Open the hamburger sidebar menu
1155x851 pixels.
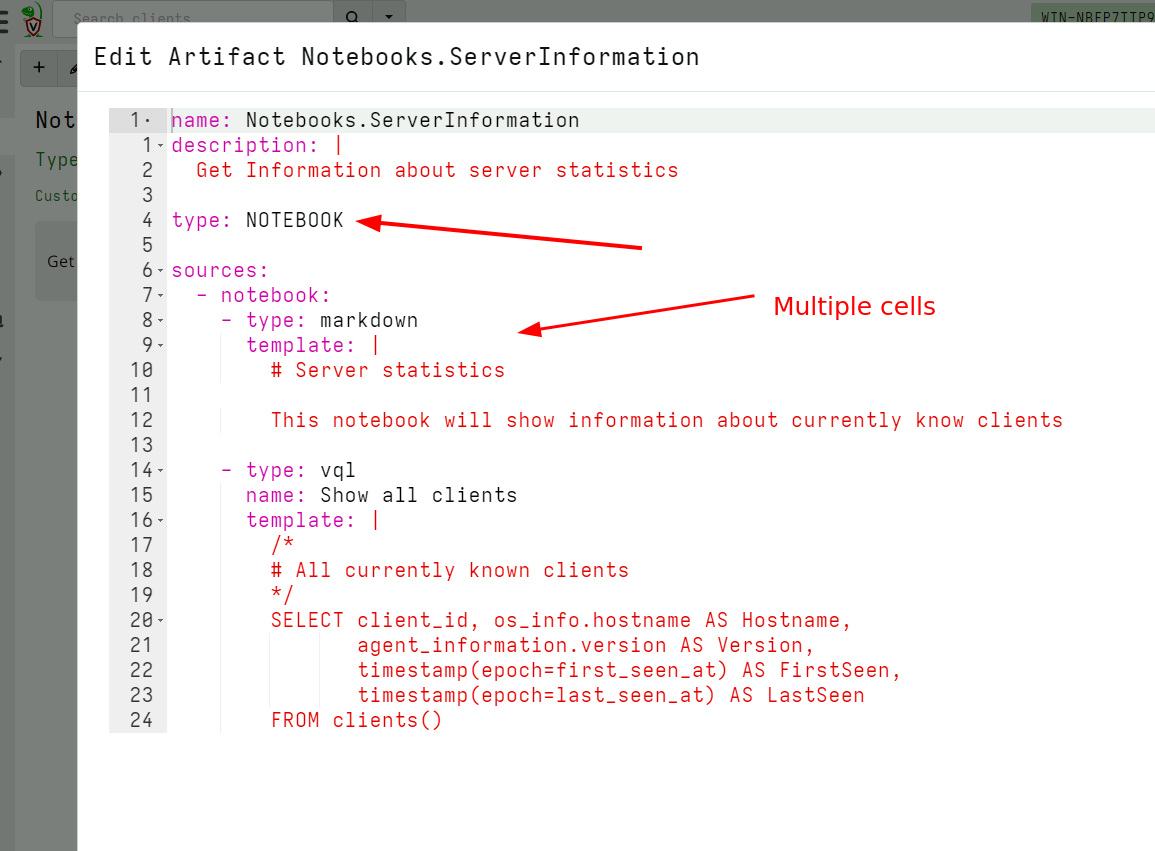point(5,18)
